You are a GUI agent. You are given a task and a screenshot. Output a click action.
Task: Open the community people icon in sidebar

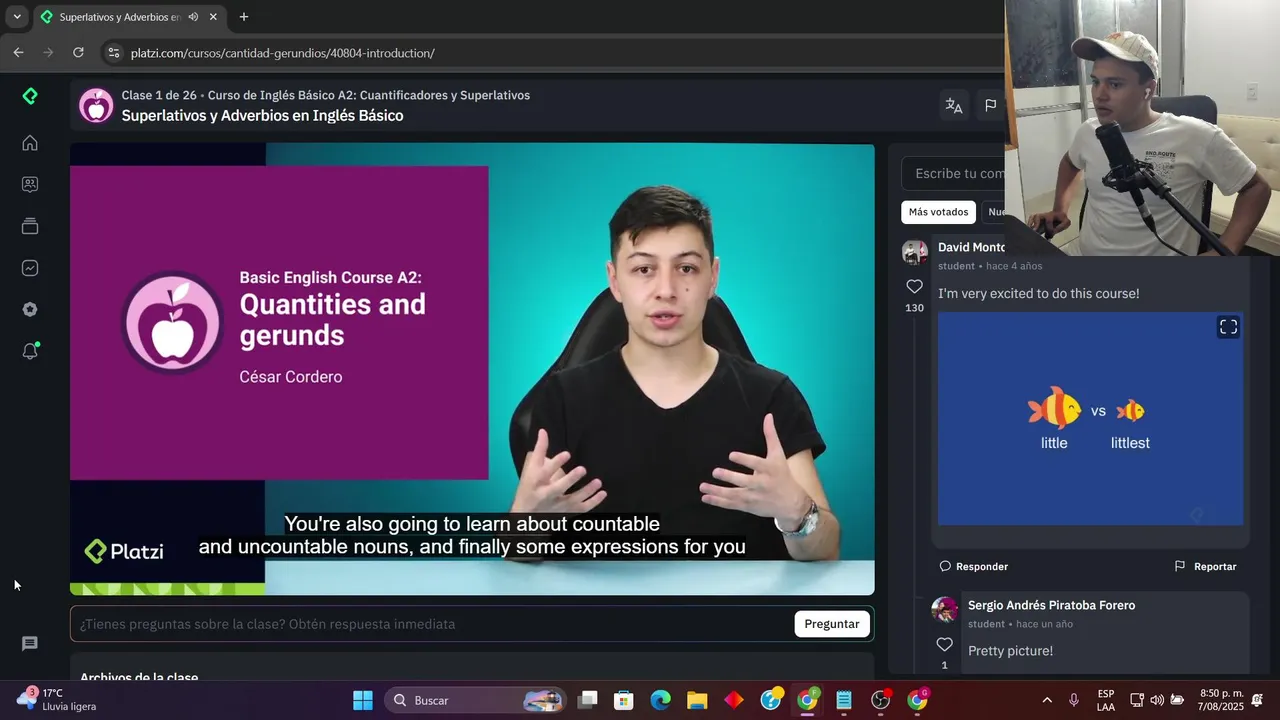click(x=30, y=184)
